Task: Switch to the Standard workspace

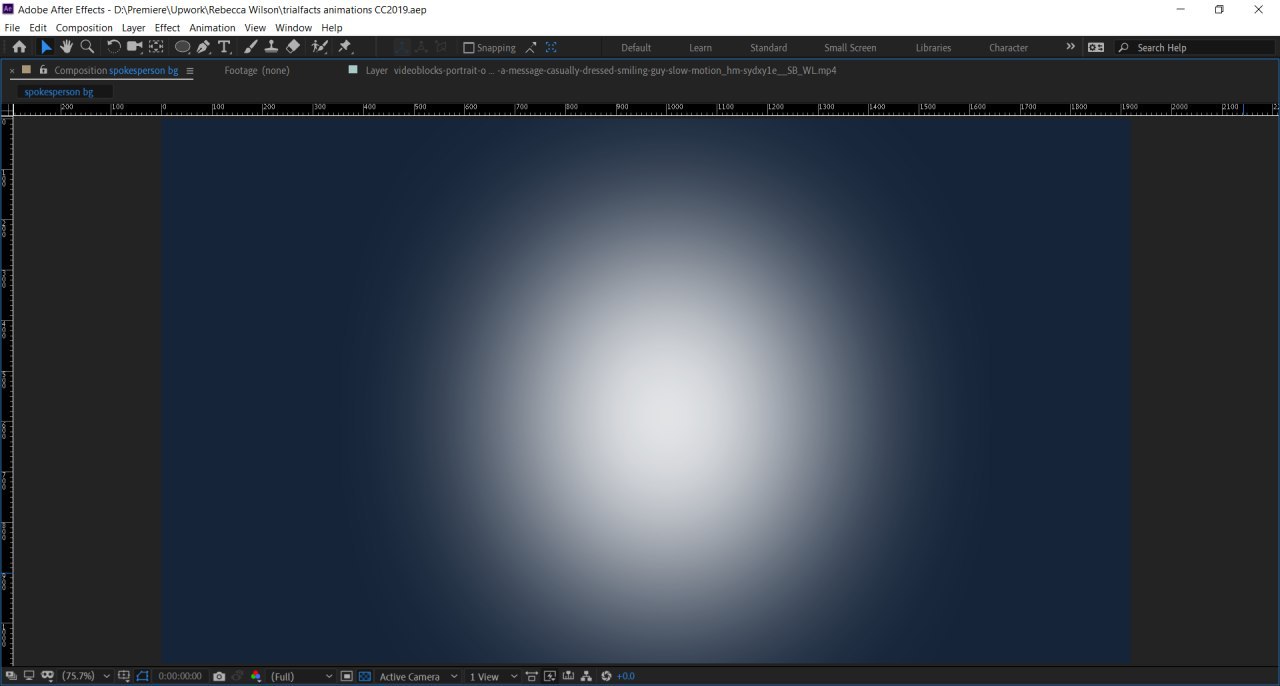Action: coord(768,48)
